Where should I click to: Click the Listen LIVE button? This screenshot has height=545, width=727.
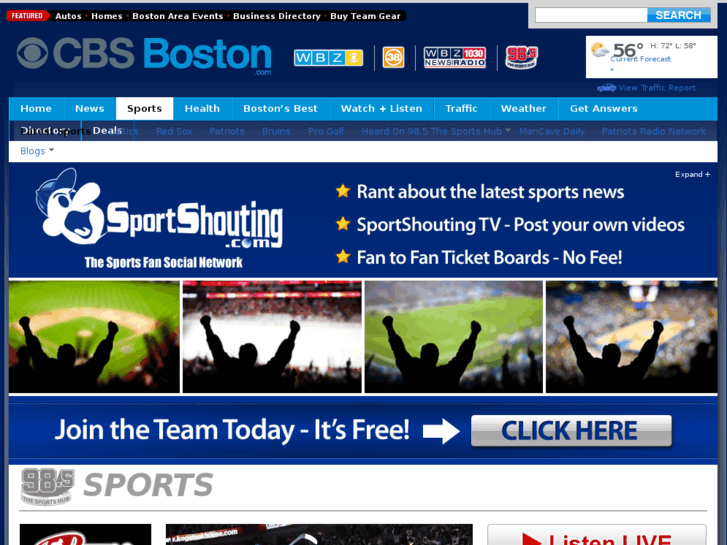[597, 536]
